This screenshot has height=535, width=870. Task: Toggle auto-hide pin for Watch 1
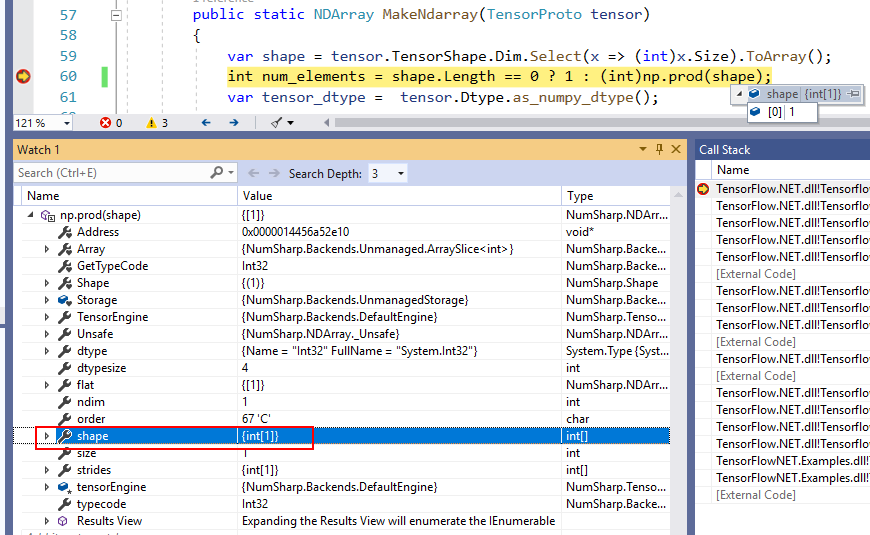pyautogui.click(x=659, y=149)
